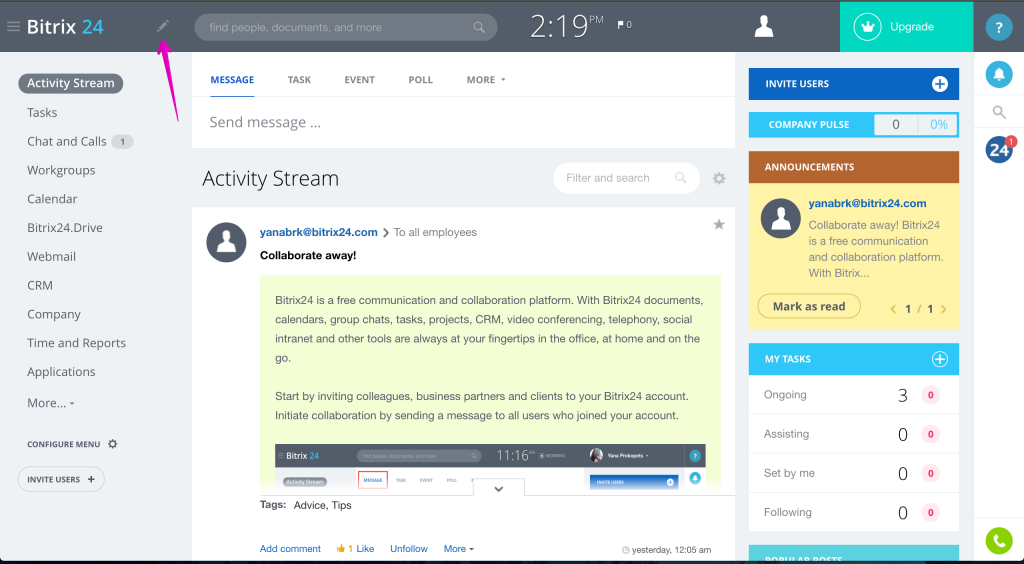Open notifications bell icon

[x=999, y=74]
